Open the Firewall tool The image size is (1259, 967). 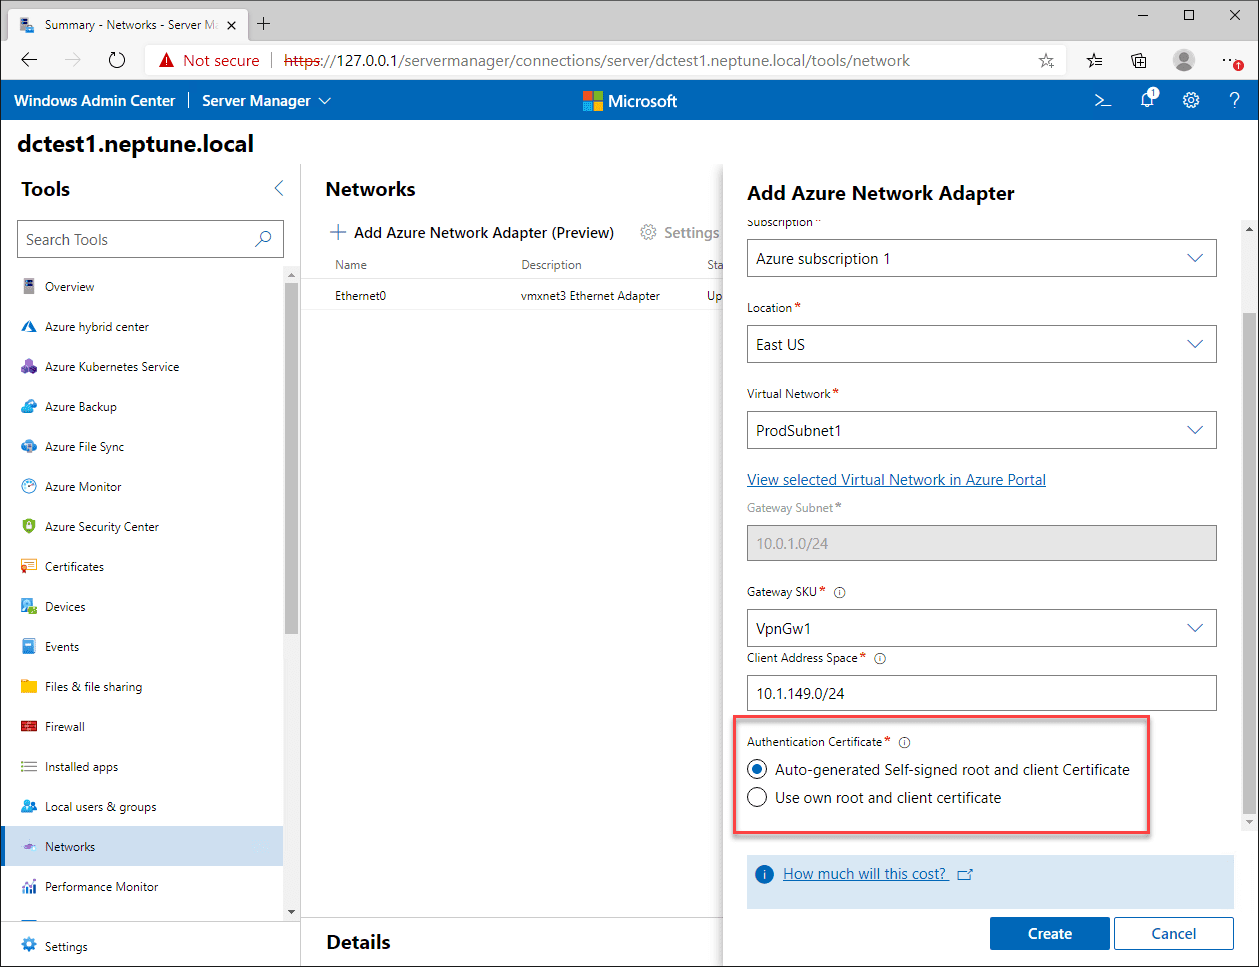coord(68,726)
